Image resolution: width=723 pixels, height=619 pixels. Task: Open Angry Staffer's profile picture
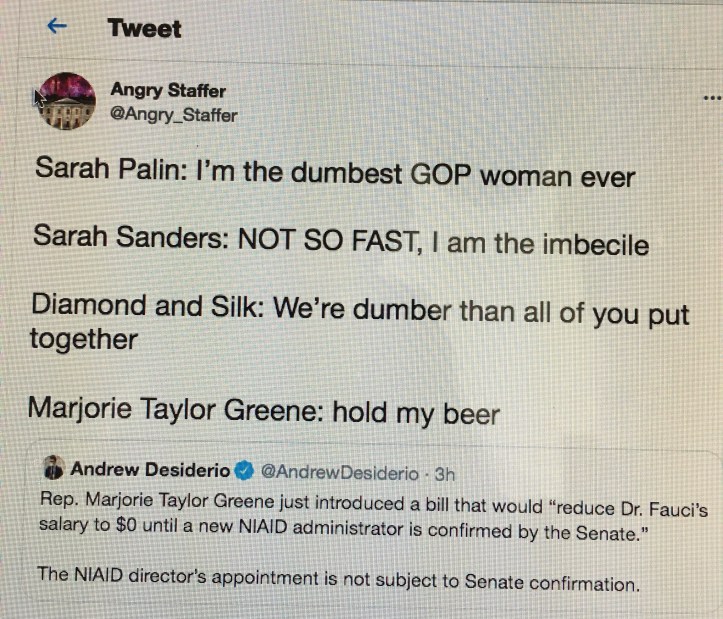(65, 101)
